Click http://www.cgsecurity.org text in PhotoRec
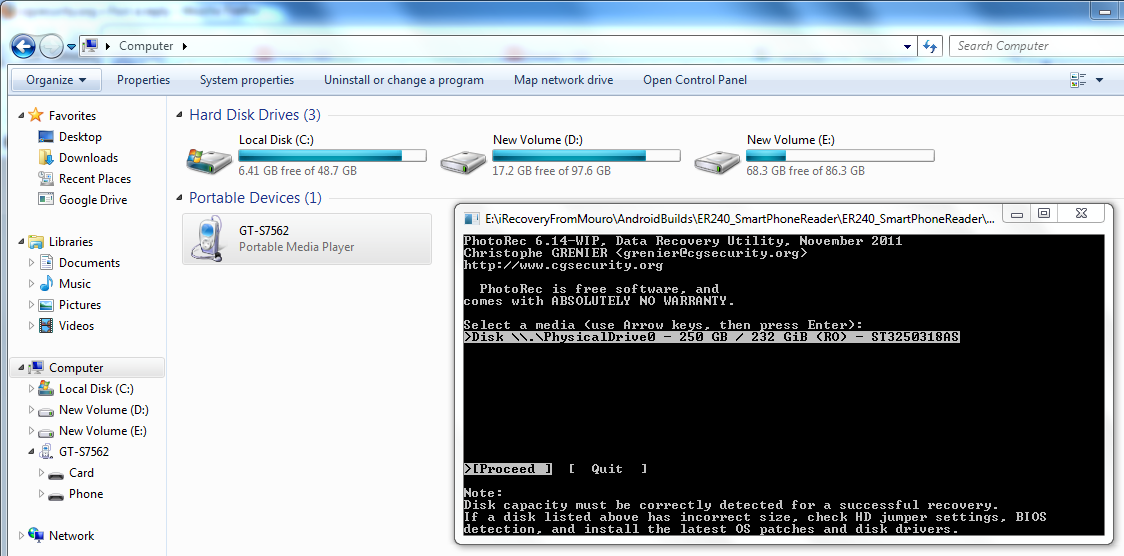The image size is (1124, 556). click(x=563, y=265)
